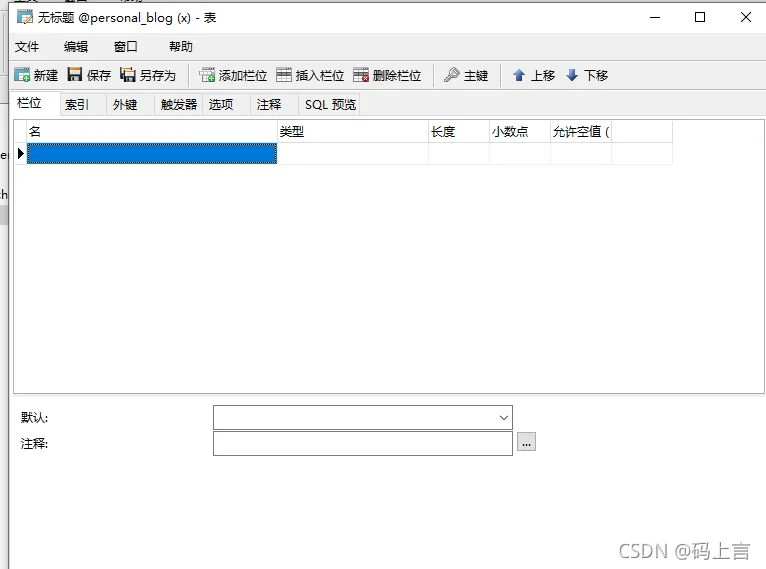
Task: Open the SQL 预览 tab
Action: (329, 105)
